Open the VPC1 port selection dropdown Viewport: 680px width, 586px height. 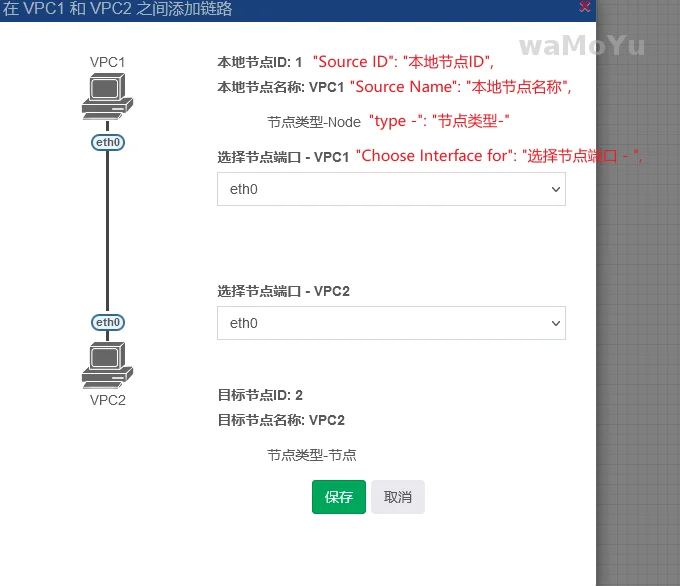[x=391, y=189]
